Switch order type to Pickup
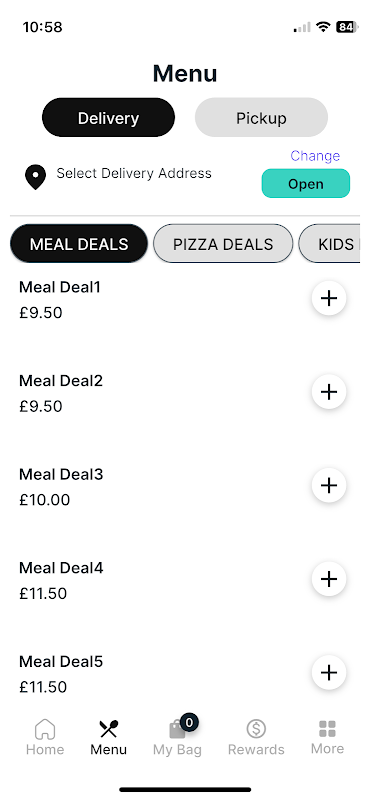This screenshot has width=370, height=800. [x=261, y=118]
